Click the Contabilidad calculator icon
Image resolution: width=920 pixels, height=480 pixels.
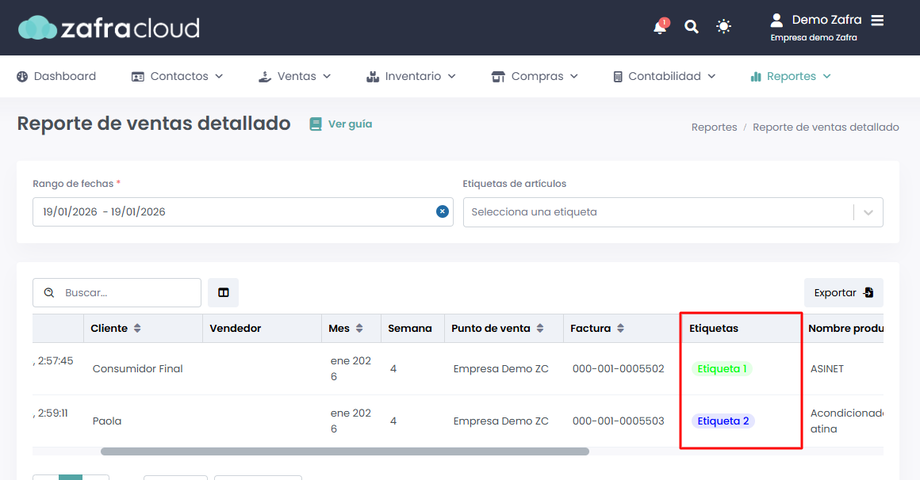618,77
